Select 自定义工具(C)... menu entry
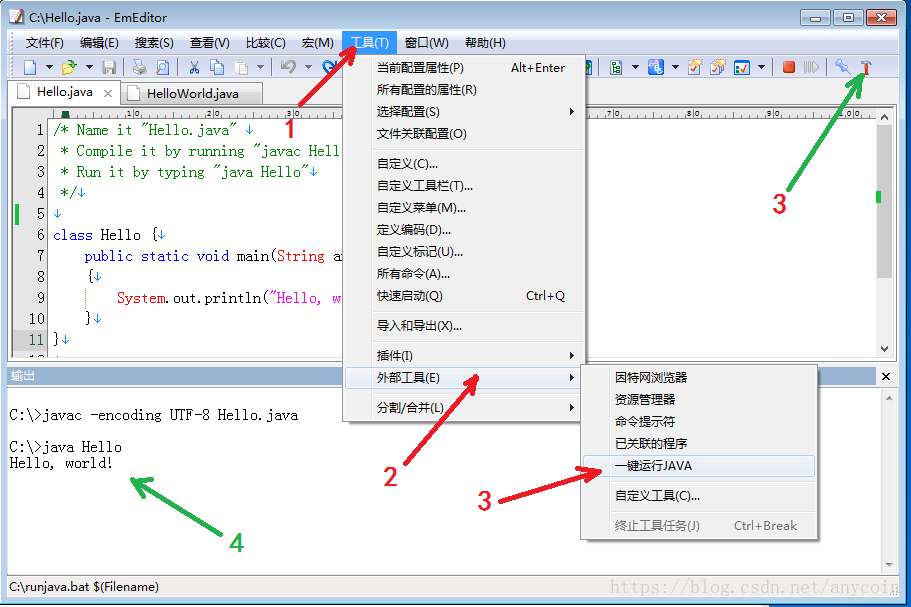Image resolution: width=911 pixels, height=607 pixels. [656, 495]
